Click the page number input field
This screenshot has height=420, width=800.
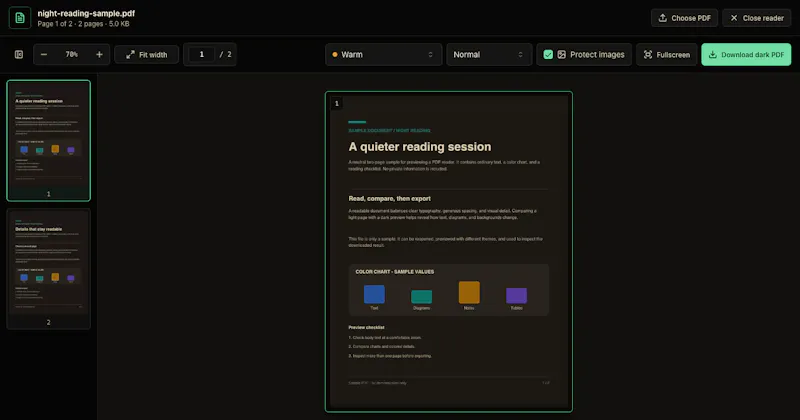coord(202,55)
